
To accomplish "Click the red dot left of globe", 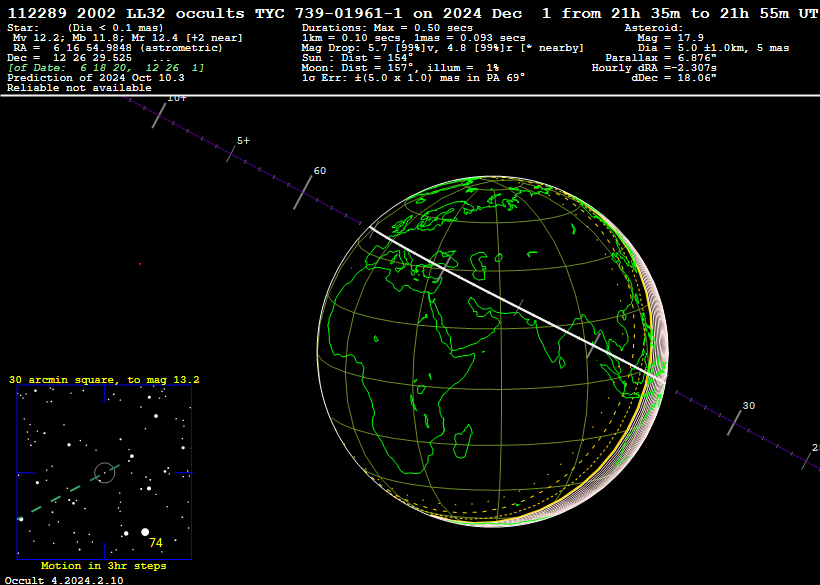I will pos(140,264).
